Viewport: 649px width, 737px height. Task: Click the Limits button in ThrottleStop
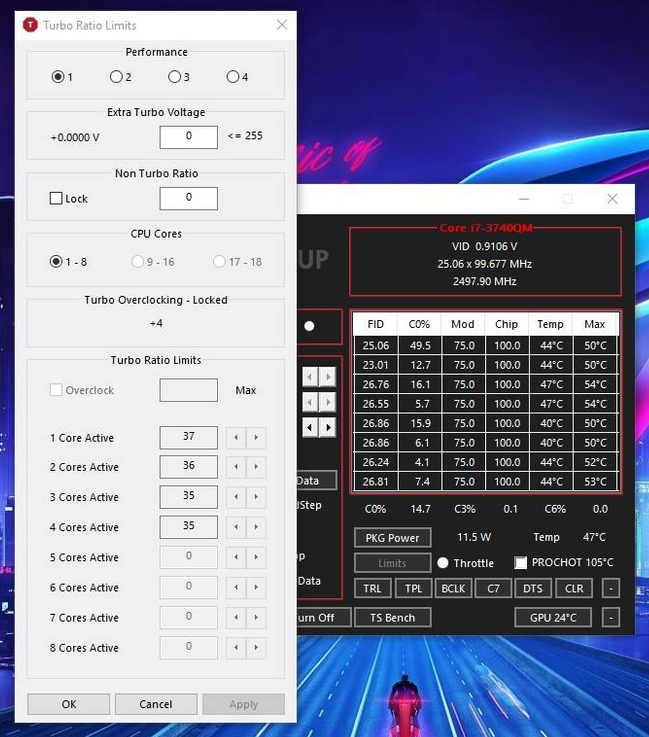click(x=392, y=563)
